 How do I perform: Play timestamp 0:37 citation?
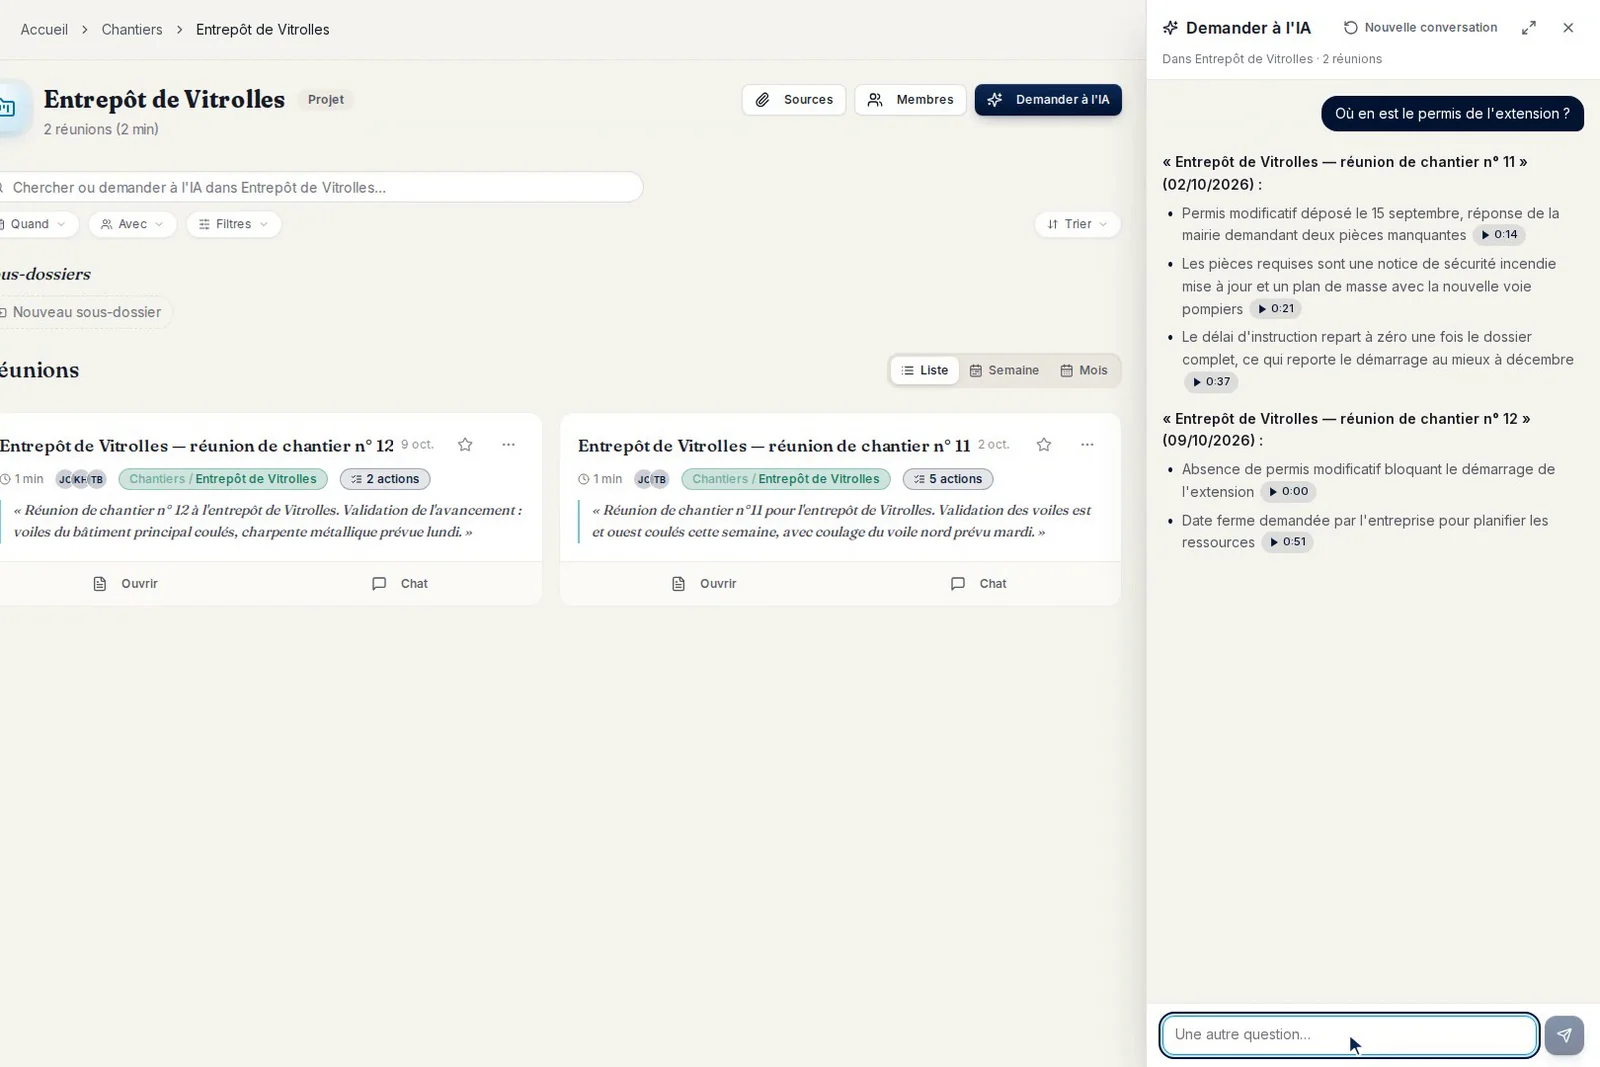[1210, 382]
